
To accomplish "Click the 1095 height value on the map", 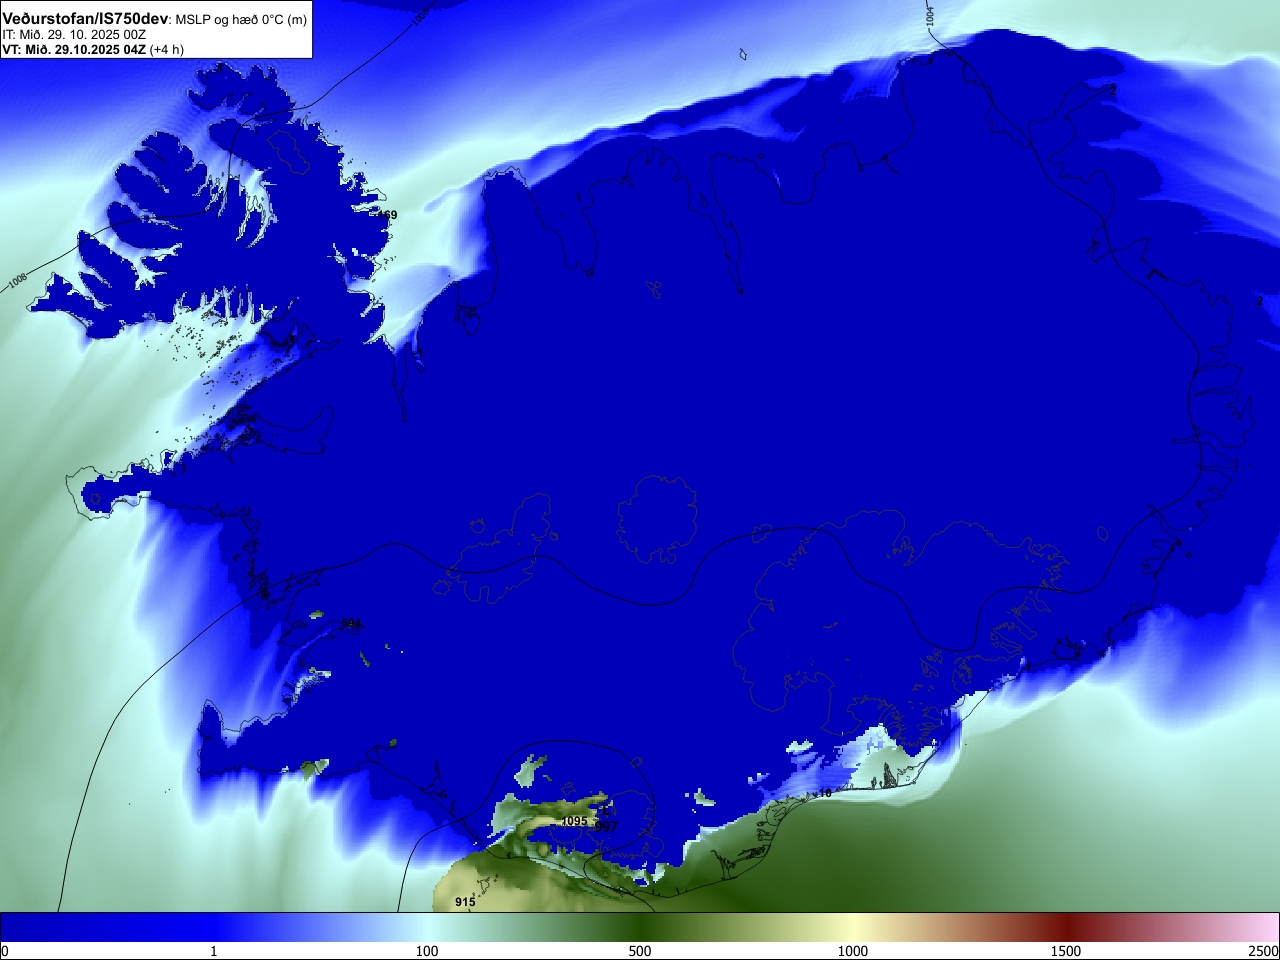I will tap(574, 821).
